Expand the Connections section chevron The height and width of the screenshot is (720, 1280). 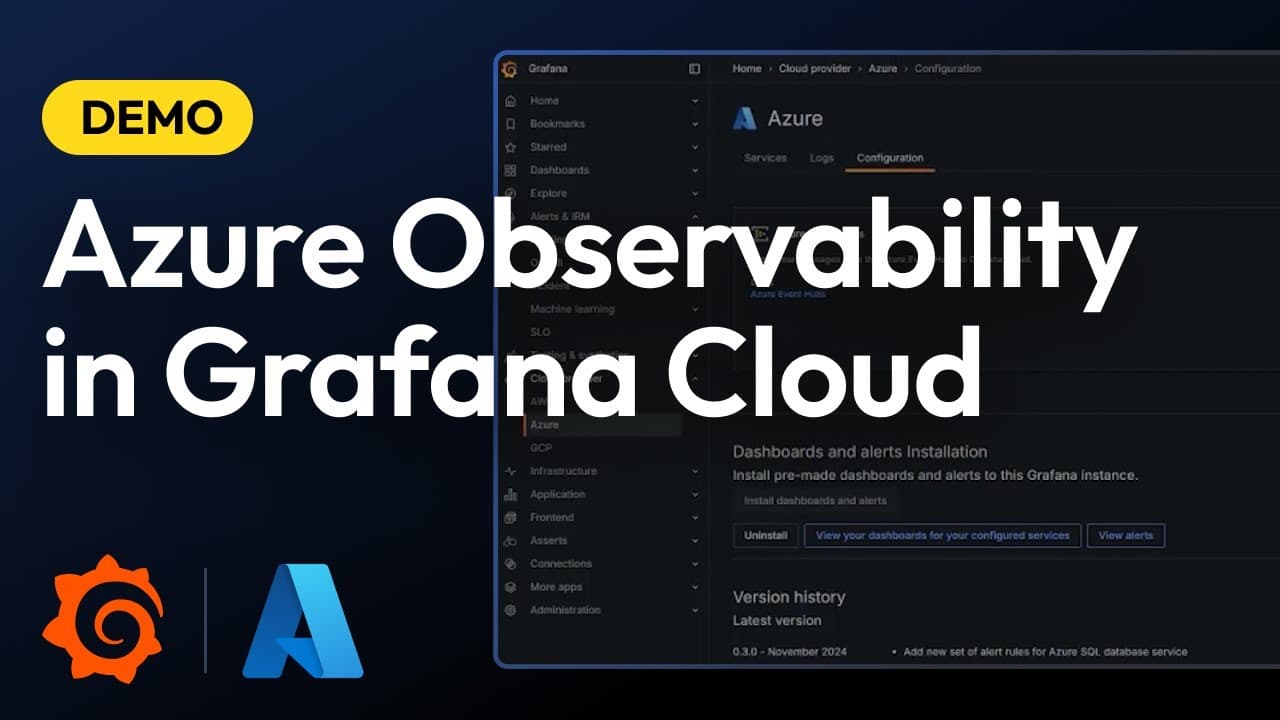pos(695,564)
